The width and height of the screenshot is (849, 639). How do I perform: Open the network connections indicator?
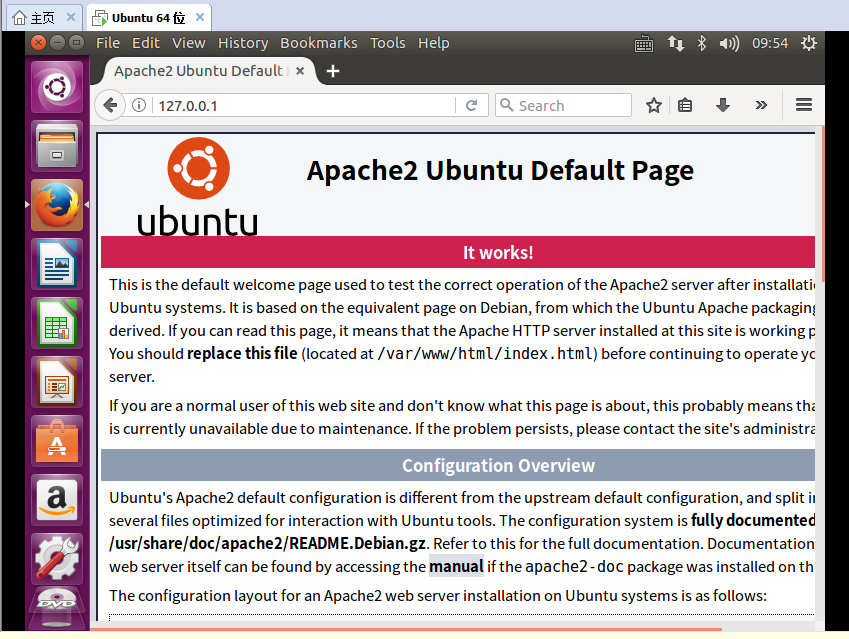(675, 43)
